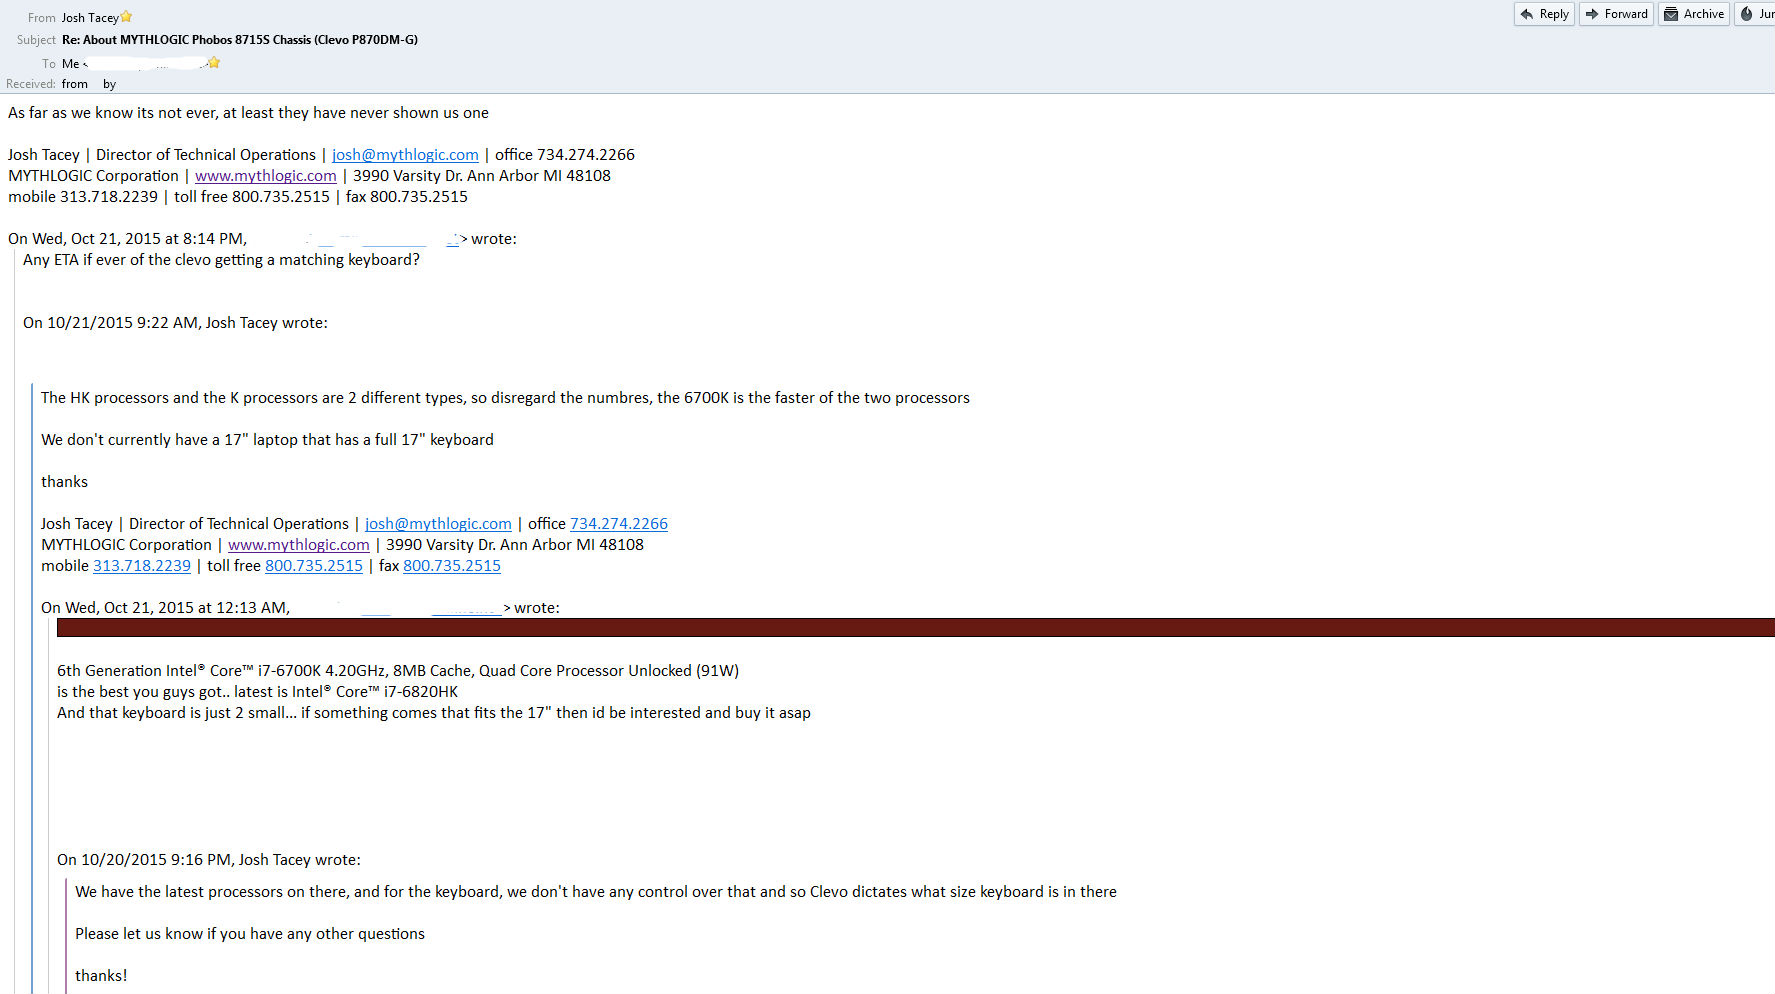Click 'On Wed, Oct 21, 2015 at 8:14 PM' line
The width and height of the screenshot is (1775, 994).
(262, 239)
